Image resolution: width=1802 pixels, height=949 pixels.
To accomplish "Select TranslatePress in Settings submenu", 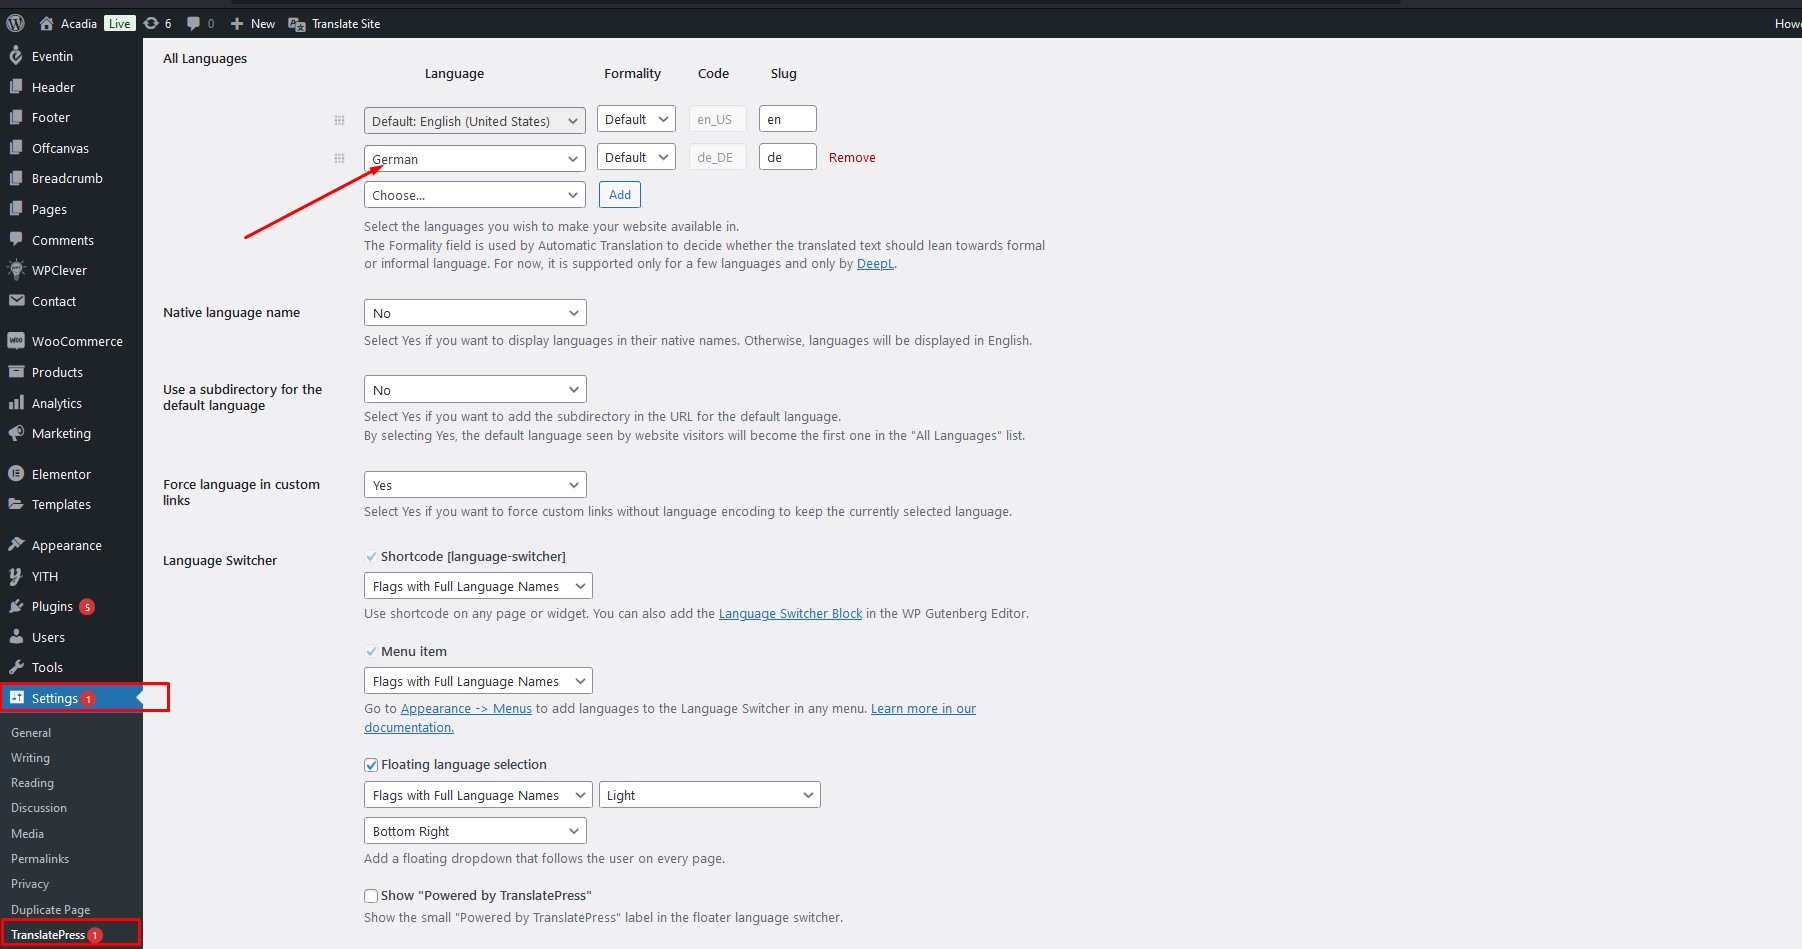I will [48, 935].
